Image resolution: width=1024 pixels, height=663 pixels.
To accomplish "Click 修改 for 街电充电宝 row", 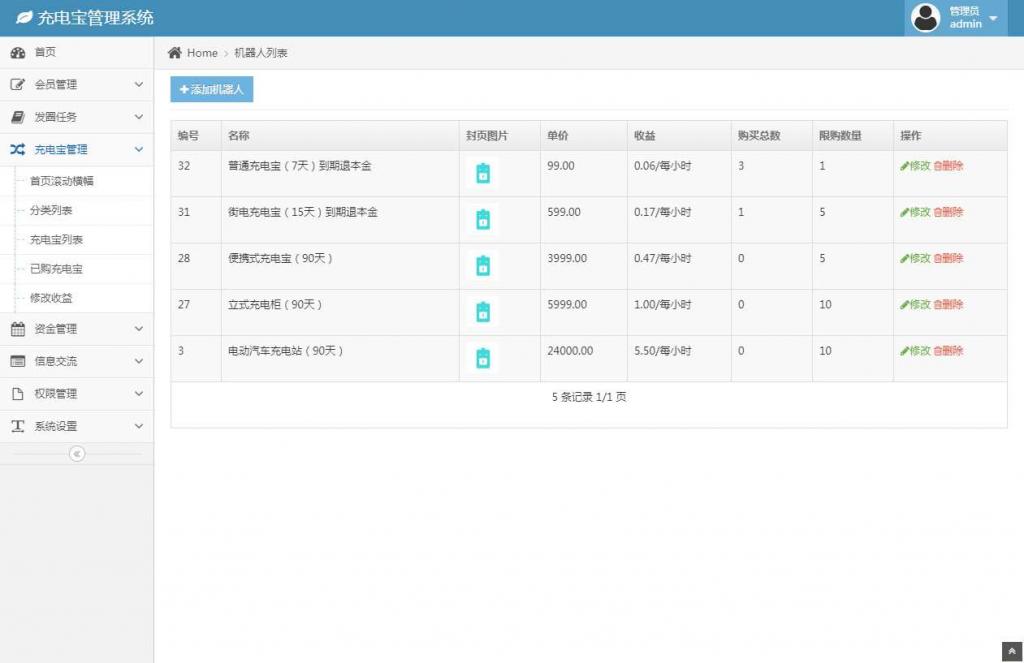I will (915, 212).
